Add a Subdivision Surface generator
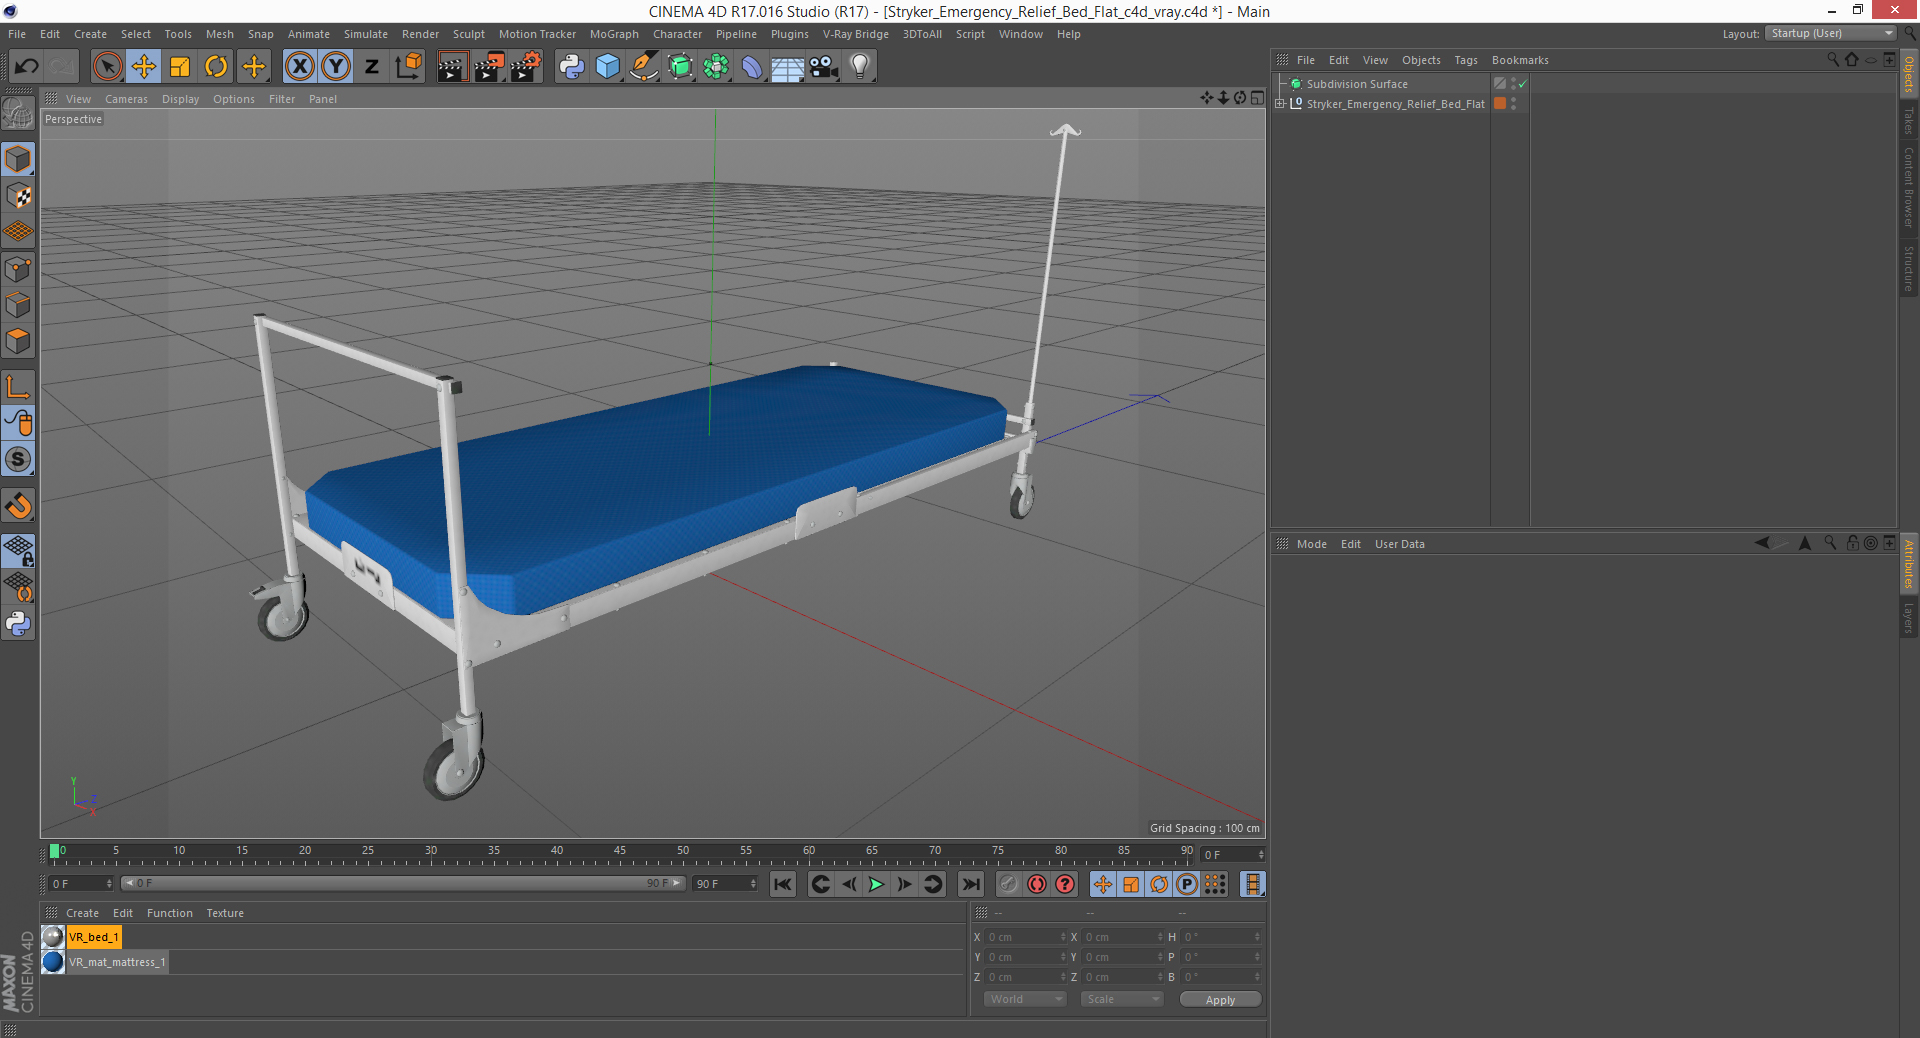Image resolution: width=1920 pixels, height=1038 pixels. pos(680,67)
